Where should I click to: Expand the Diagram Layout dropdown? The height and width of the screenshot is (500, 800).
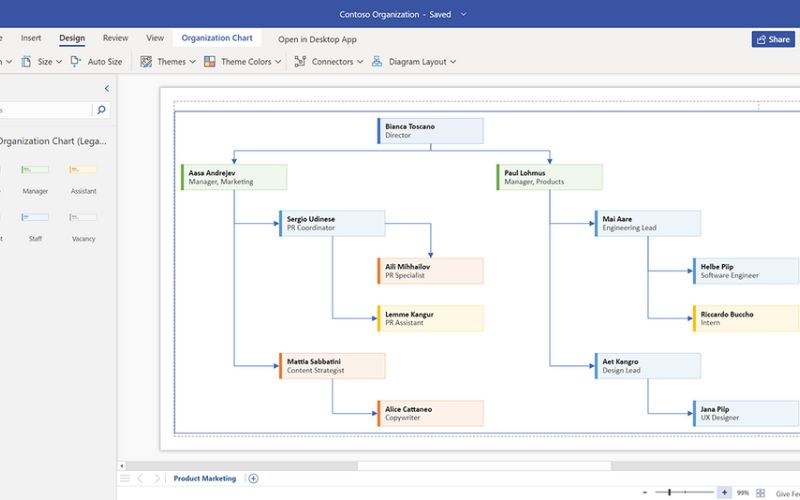[453, 62]
